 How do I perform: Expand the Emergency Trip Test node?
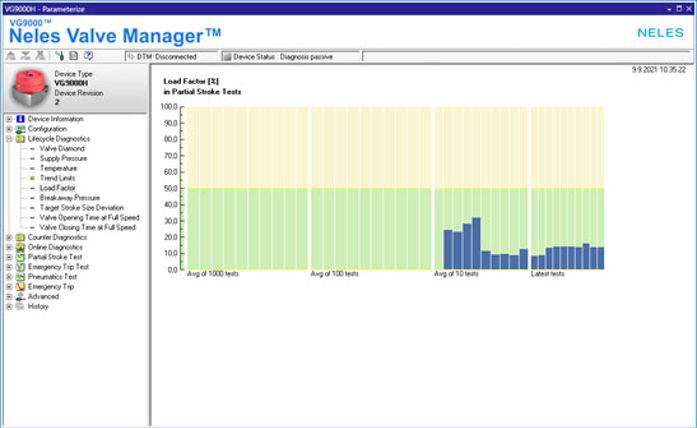9,267
